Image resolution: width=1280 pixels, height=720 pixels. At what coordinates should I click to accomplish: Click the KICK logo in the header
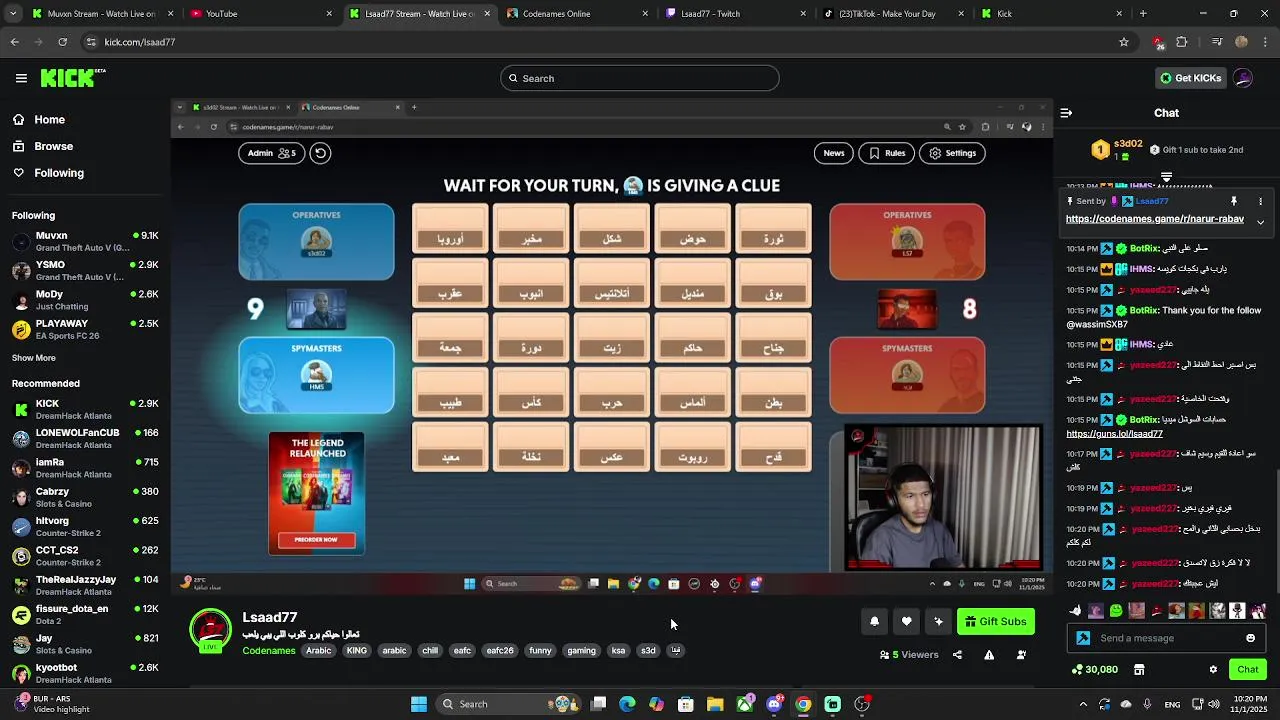coord(72,78)
